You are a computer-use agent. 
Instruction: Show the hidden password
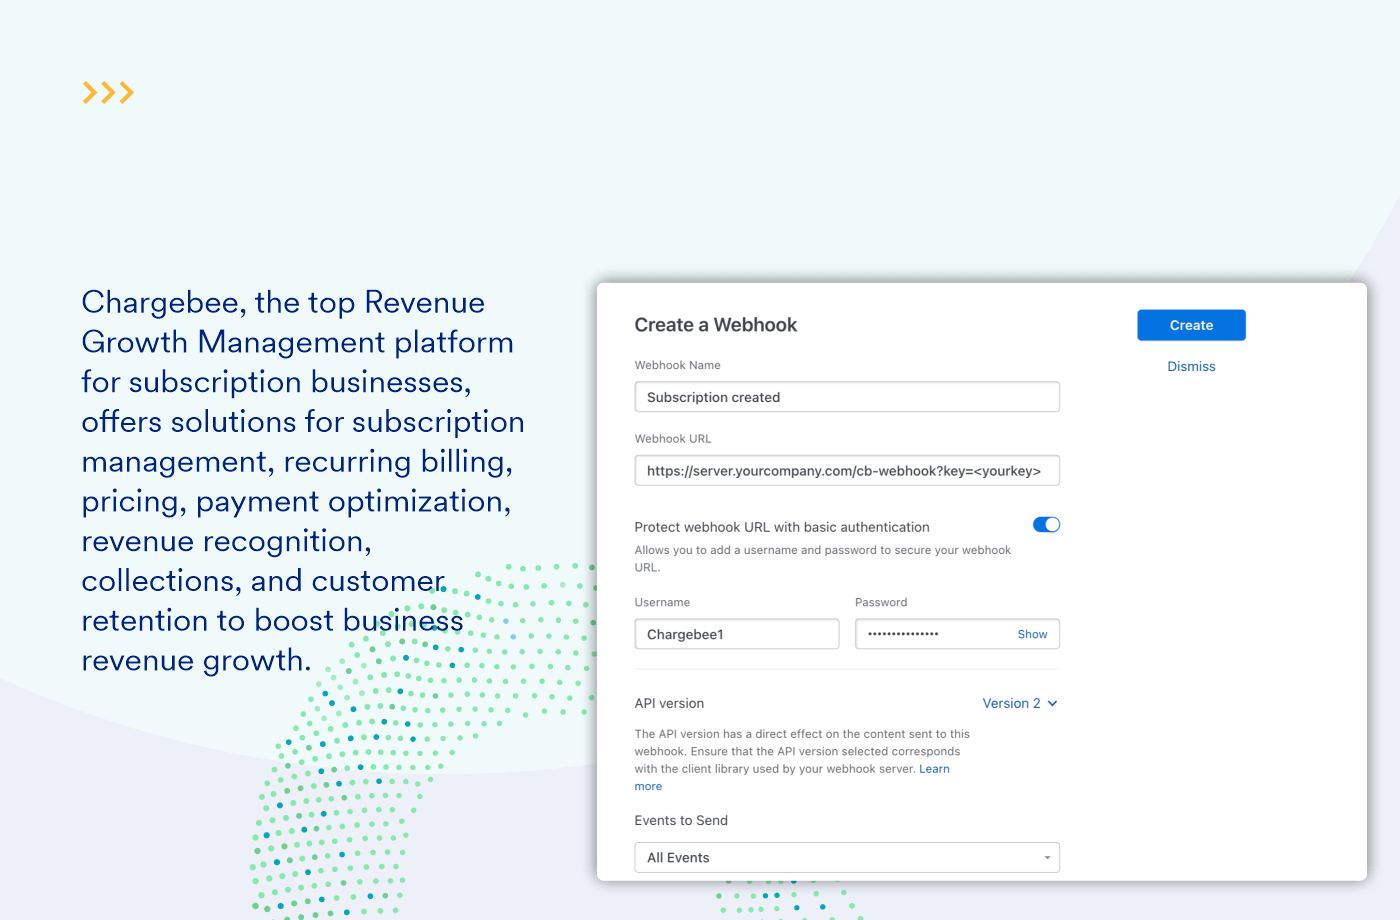tap(1032, 634)
